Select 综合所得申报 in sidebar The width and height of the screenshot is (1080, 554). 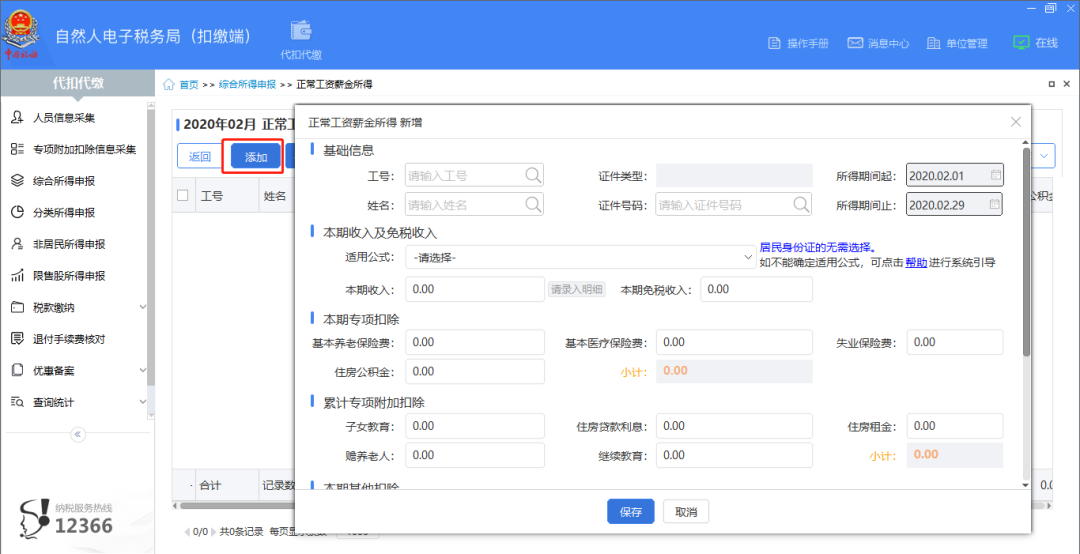click(64, 181)
